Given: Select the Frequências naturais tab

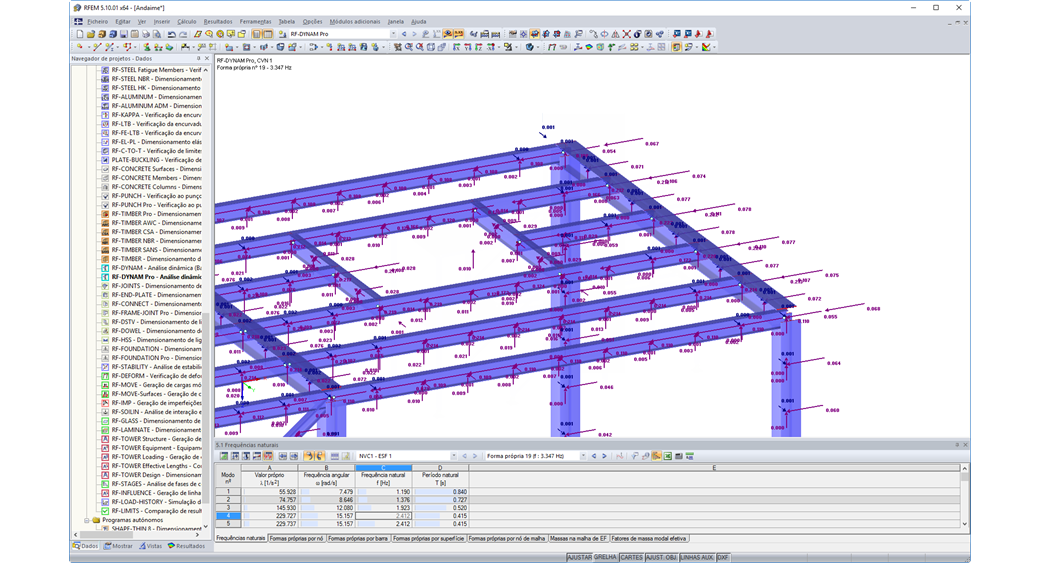Looking at the screenshot, I should 241,538.
